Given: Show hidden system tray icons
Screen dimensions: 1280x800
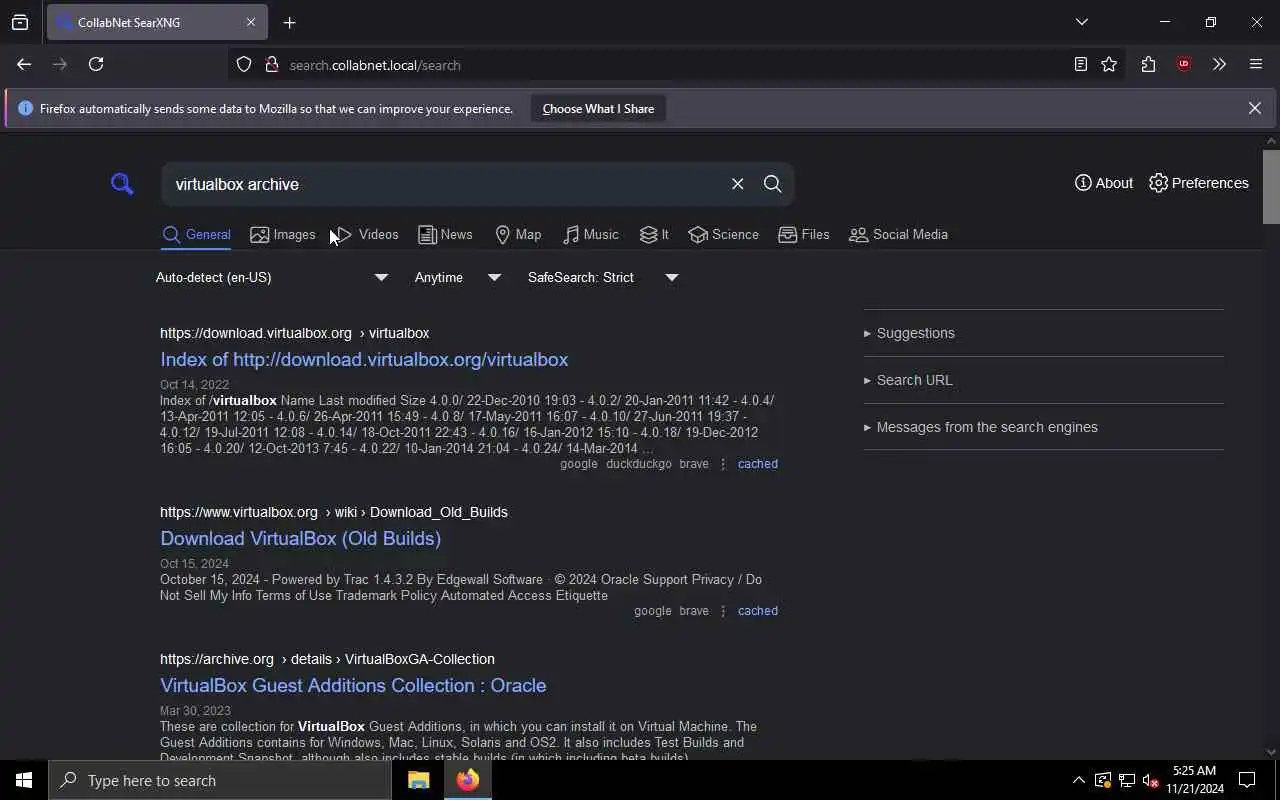Looking at the screenshot, I should pos(1078,780).
